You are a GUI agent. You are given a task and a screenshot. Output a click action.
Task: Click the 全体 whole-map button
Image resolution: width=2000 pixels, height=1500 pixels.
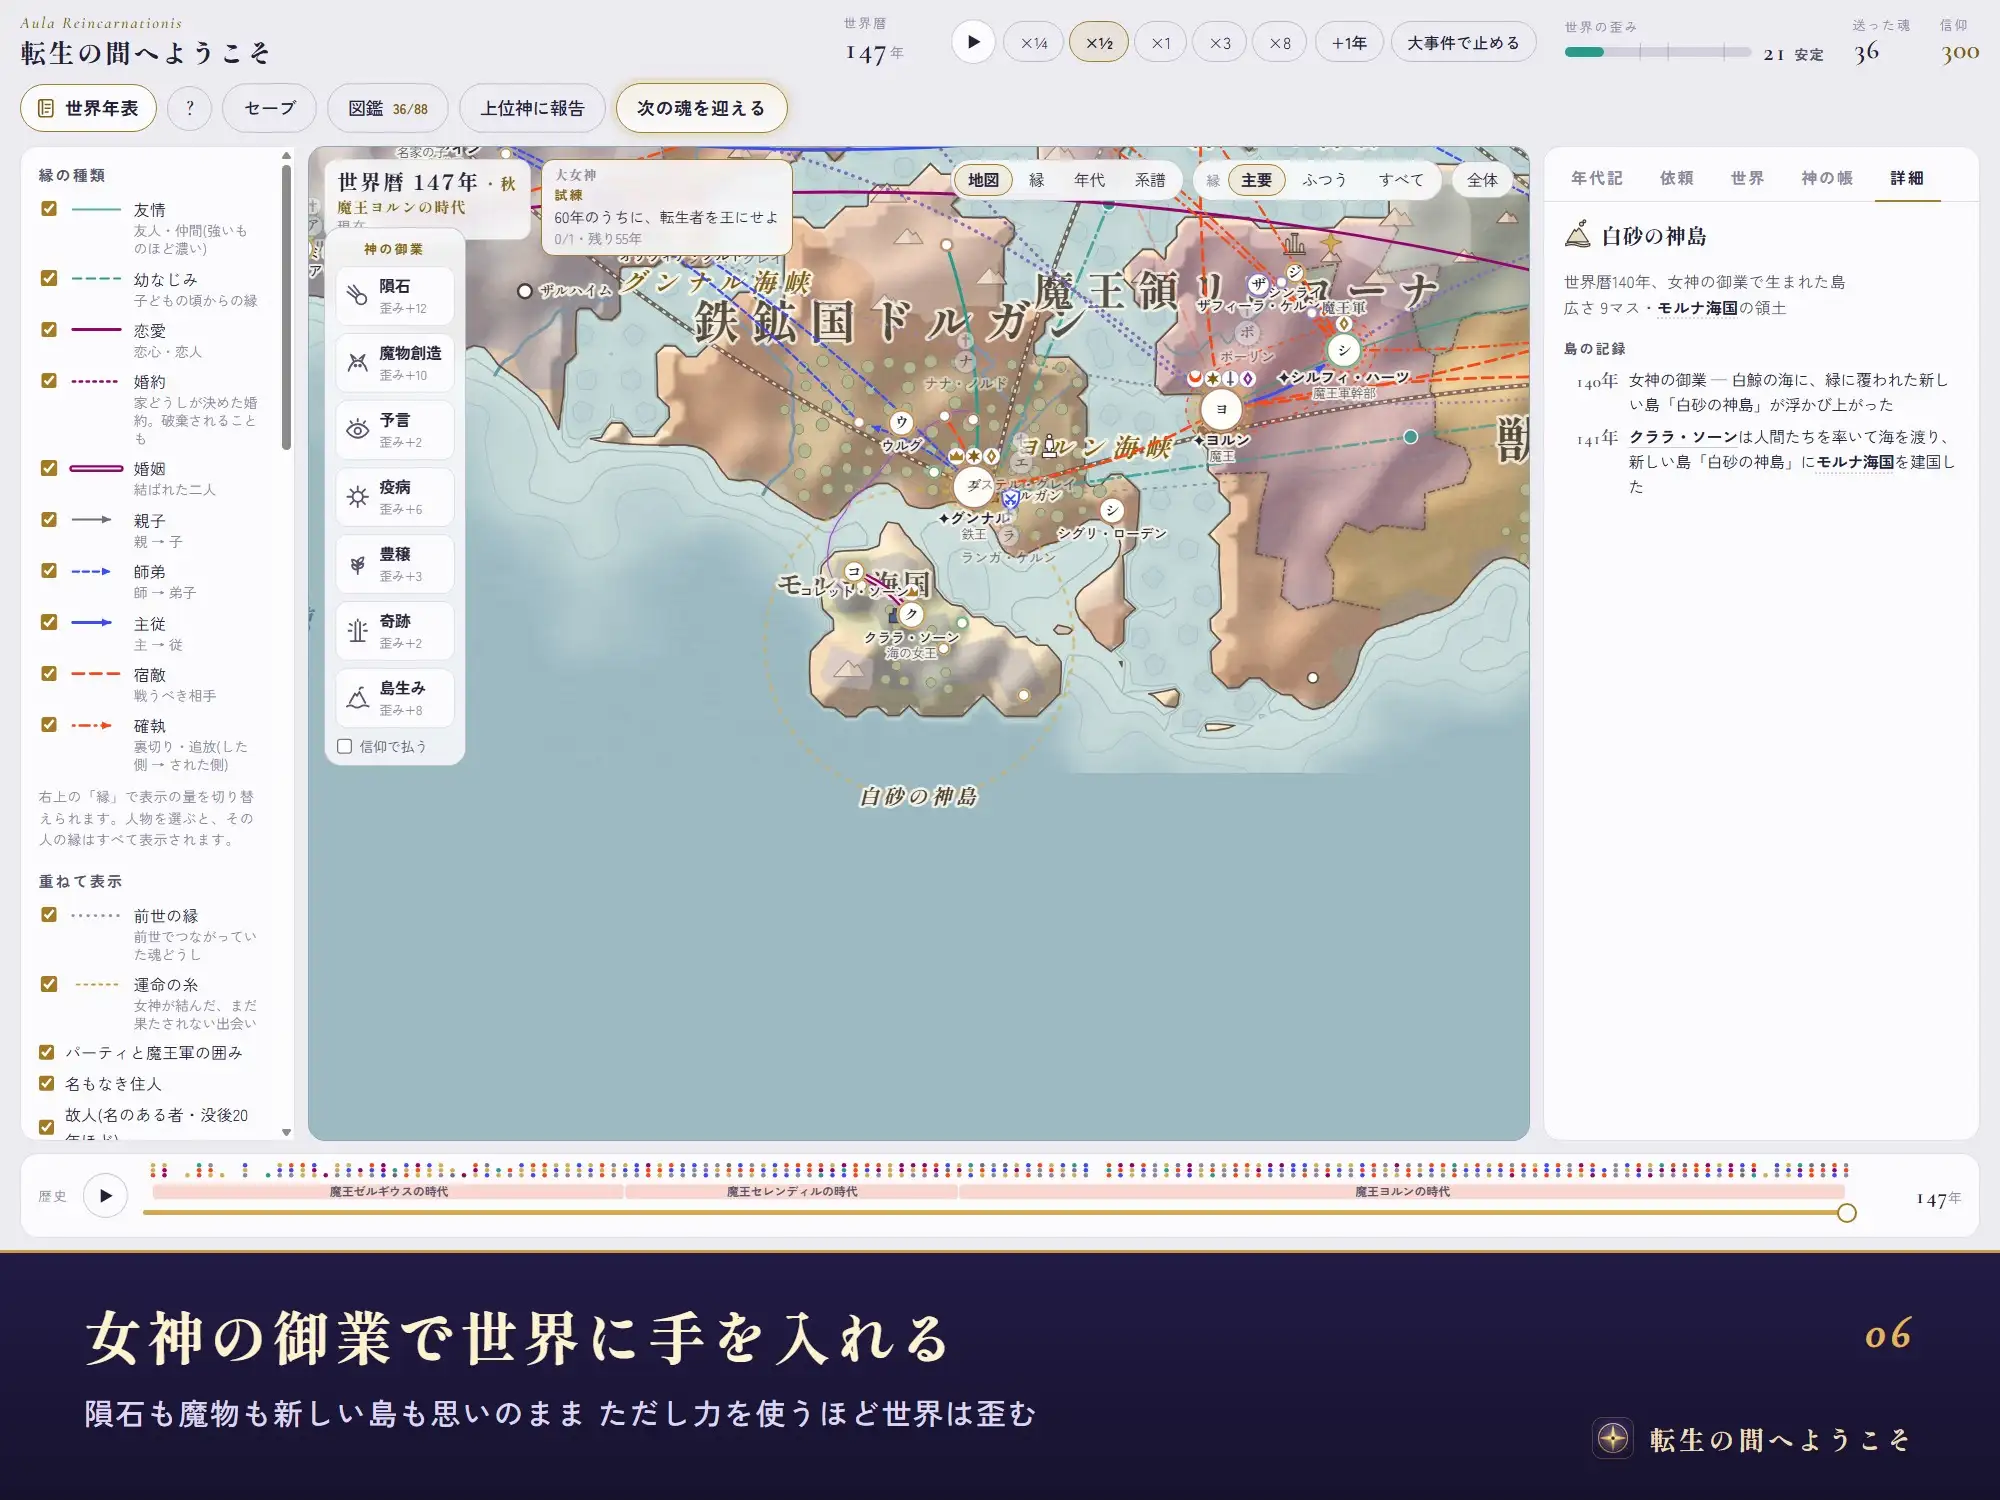coord(1482,180)
